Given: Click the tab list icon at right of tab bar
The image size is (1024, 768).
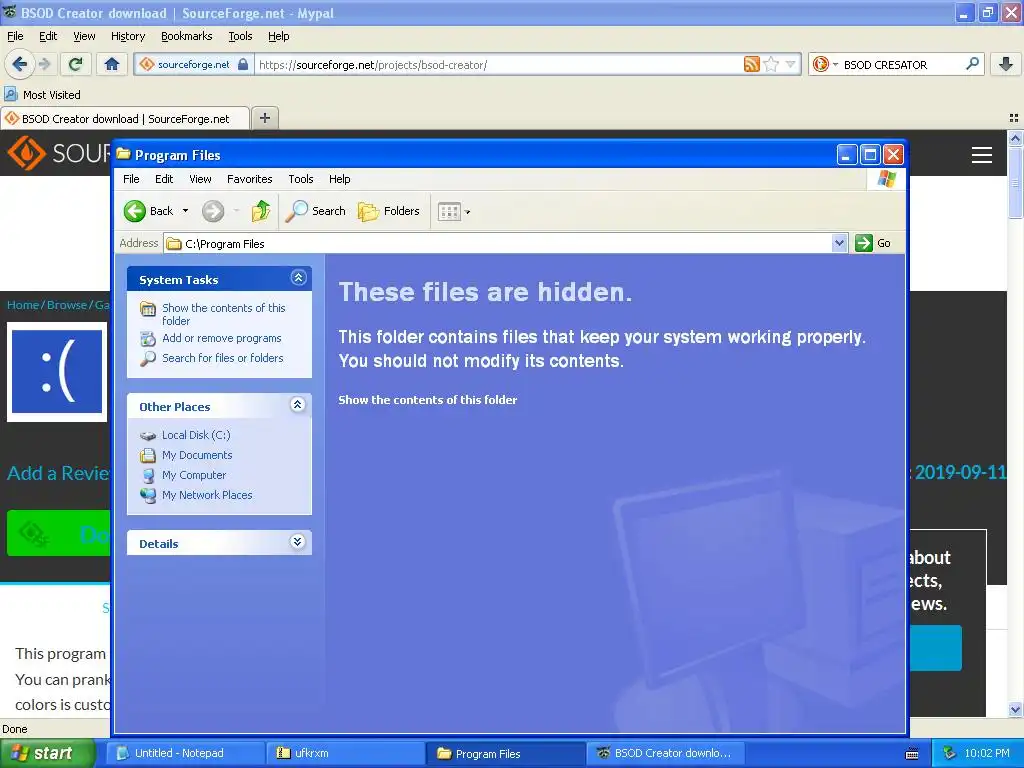Looking at the screenshot, I should click(x=1014, y=118).
